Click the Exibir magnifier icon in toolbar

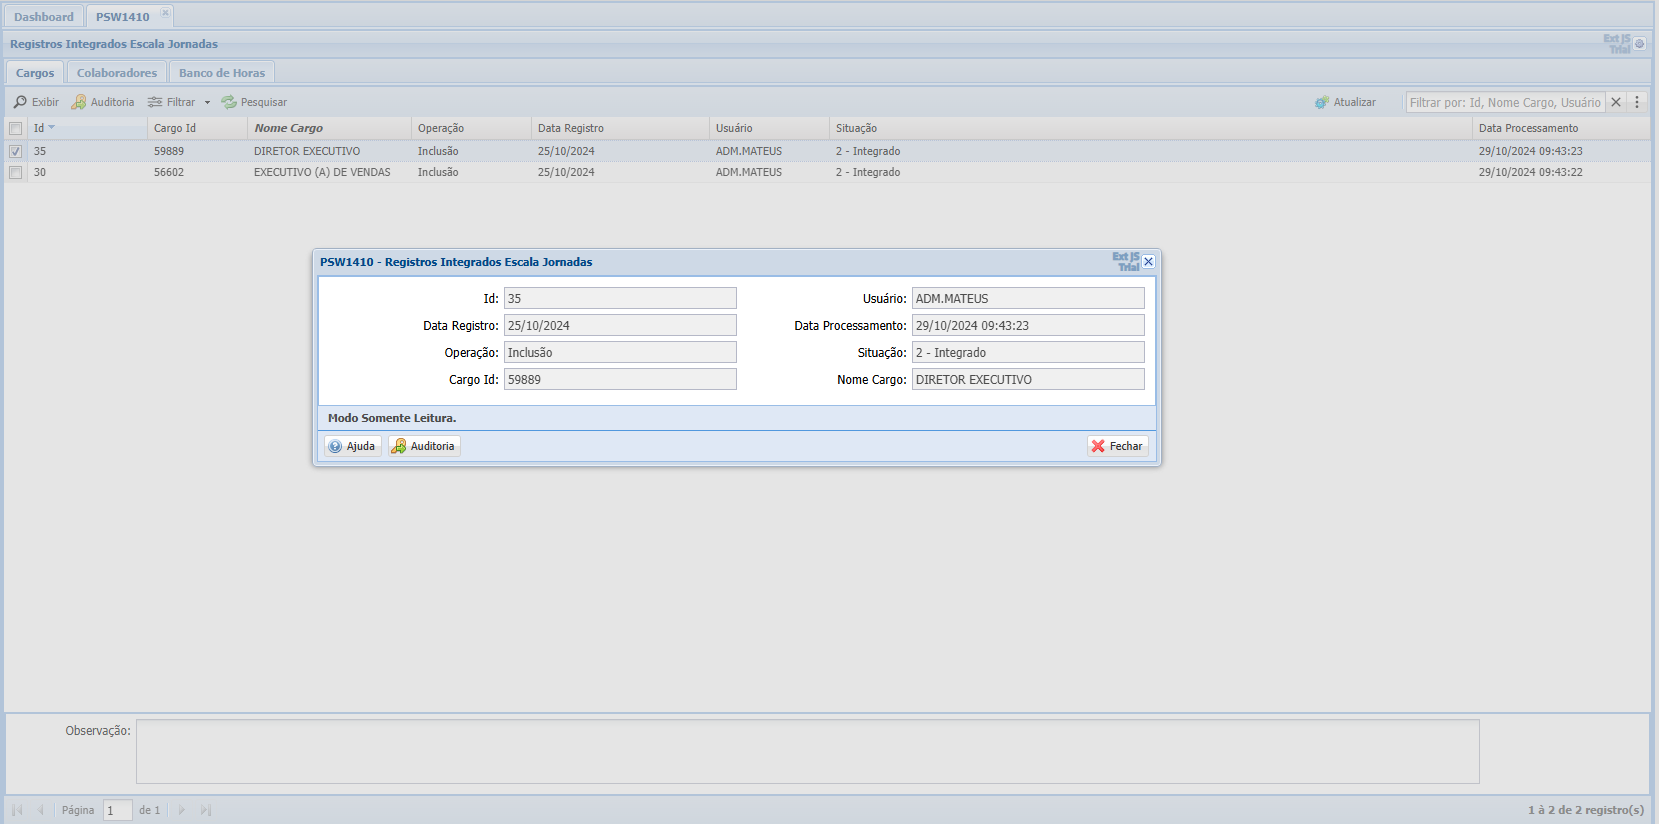20,102
